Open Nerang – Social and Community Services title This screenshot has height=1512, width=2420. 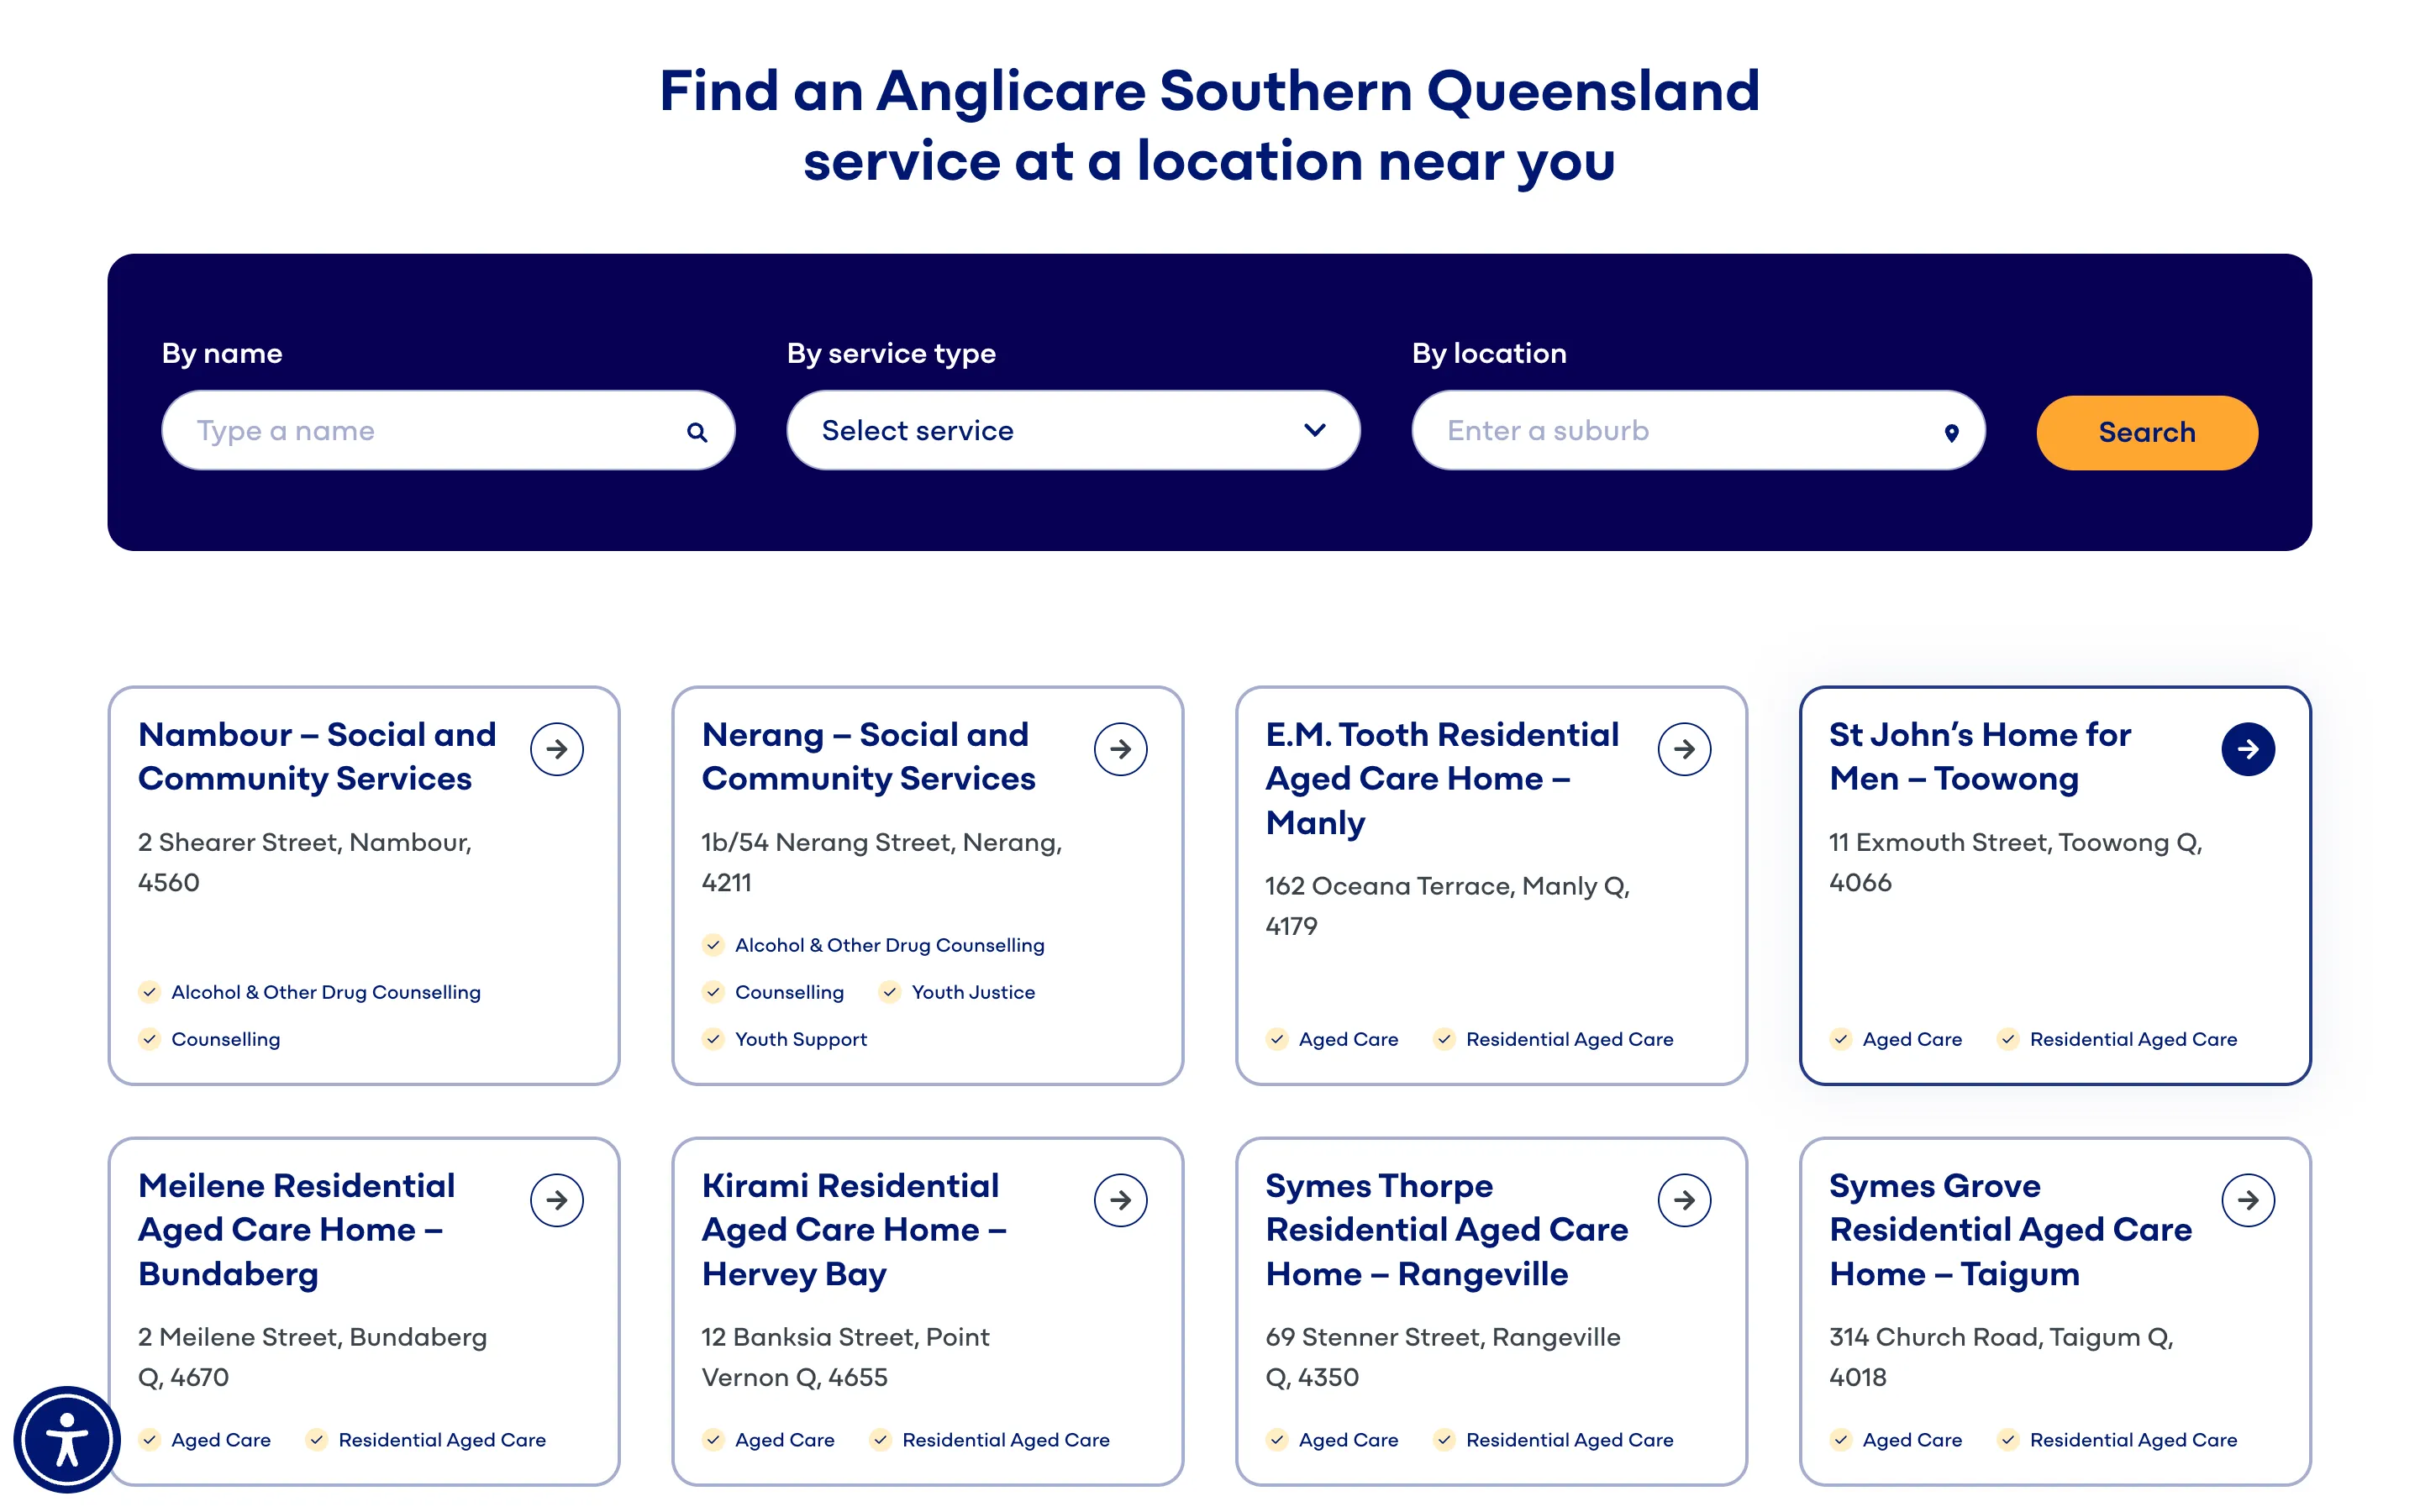click(x=868, y=757)
